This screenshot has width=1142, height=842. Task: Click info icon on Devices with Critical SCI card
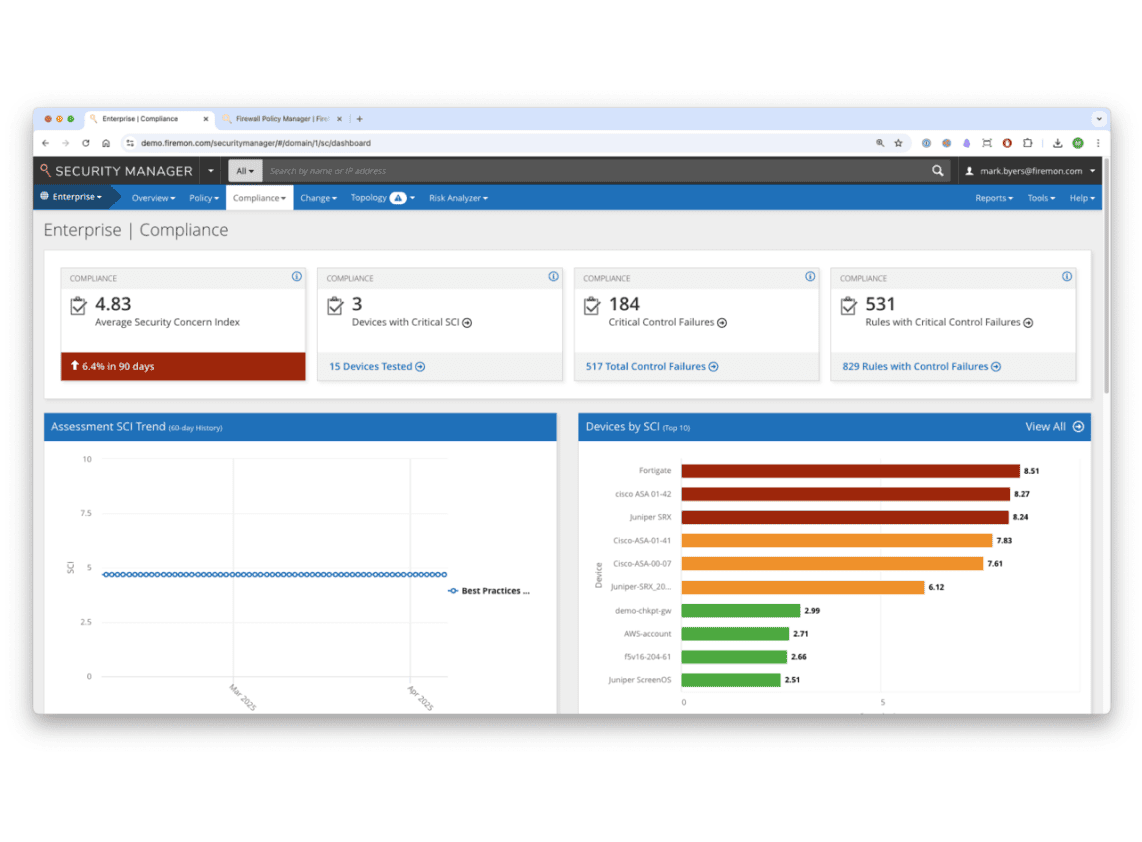click(554, 277)
